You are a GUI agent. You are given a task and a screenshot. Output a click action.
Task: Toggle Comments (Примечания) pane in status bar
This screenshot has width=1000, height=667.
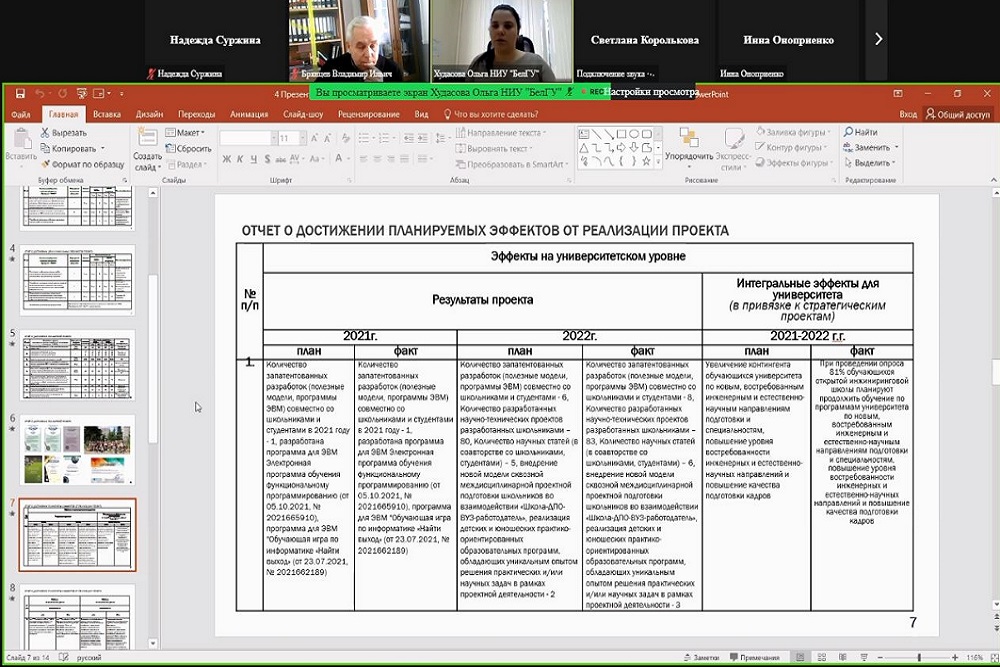tap(753, 658)
